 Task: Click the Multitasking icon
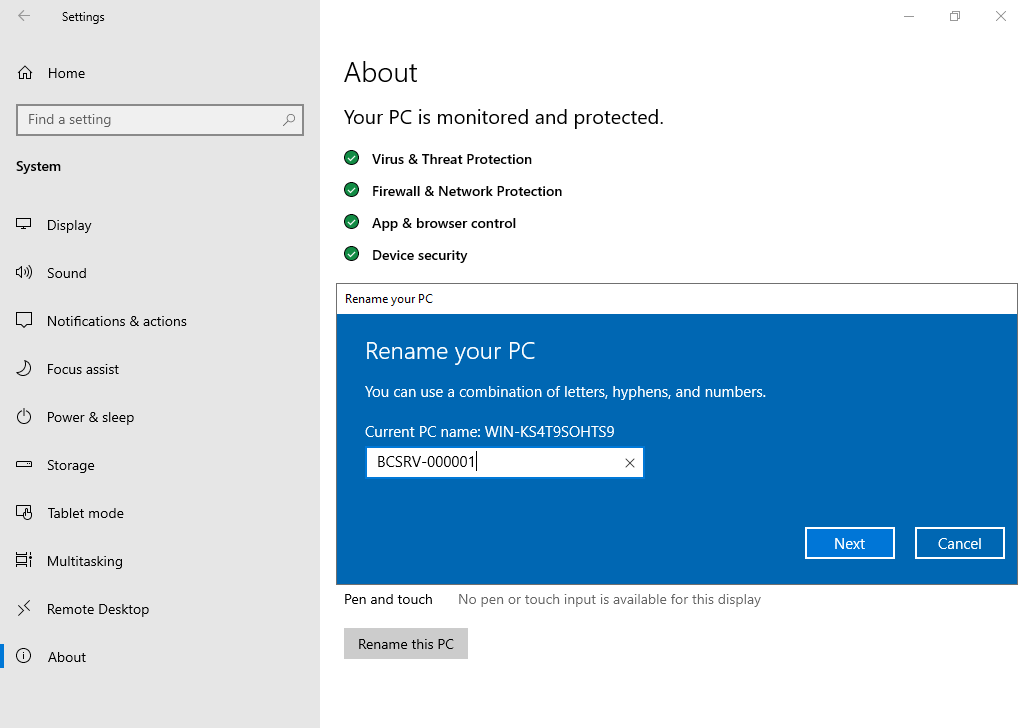click(x=23, y=560)
